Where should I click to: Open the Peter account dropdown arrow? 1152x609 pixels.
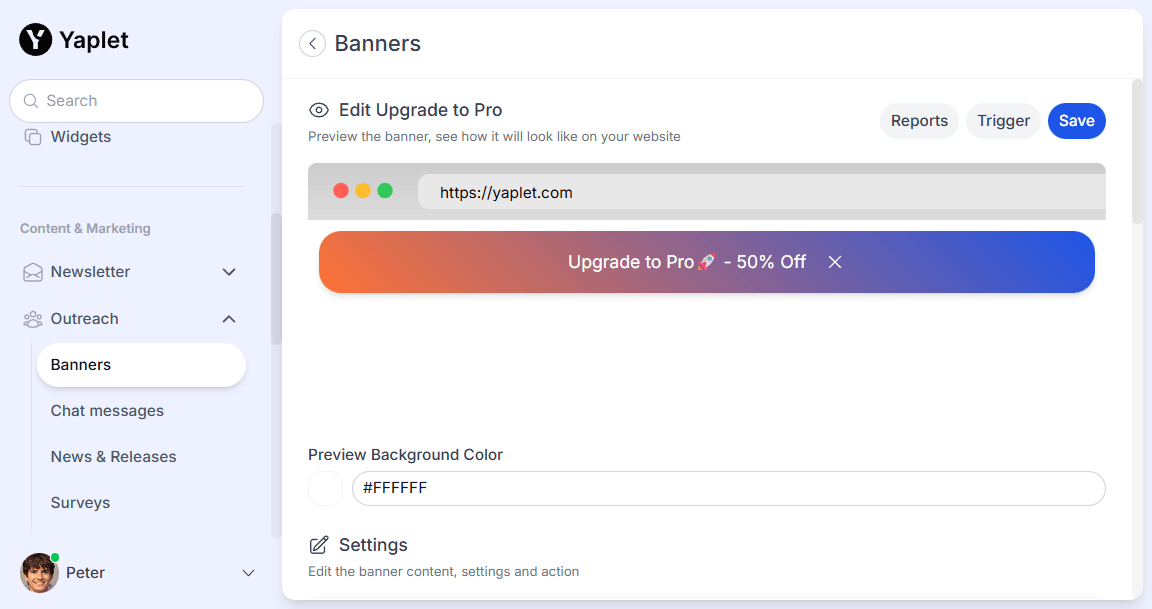pyautogui.click(x=249, y=573)
